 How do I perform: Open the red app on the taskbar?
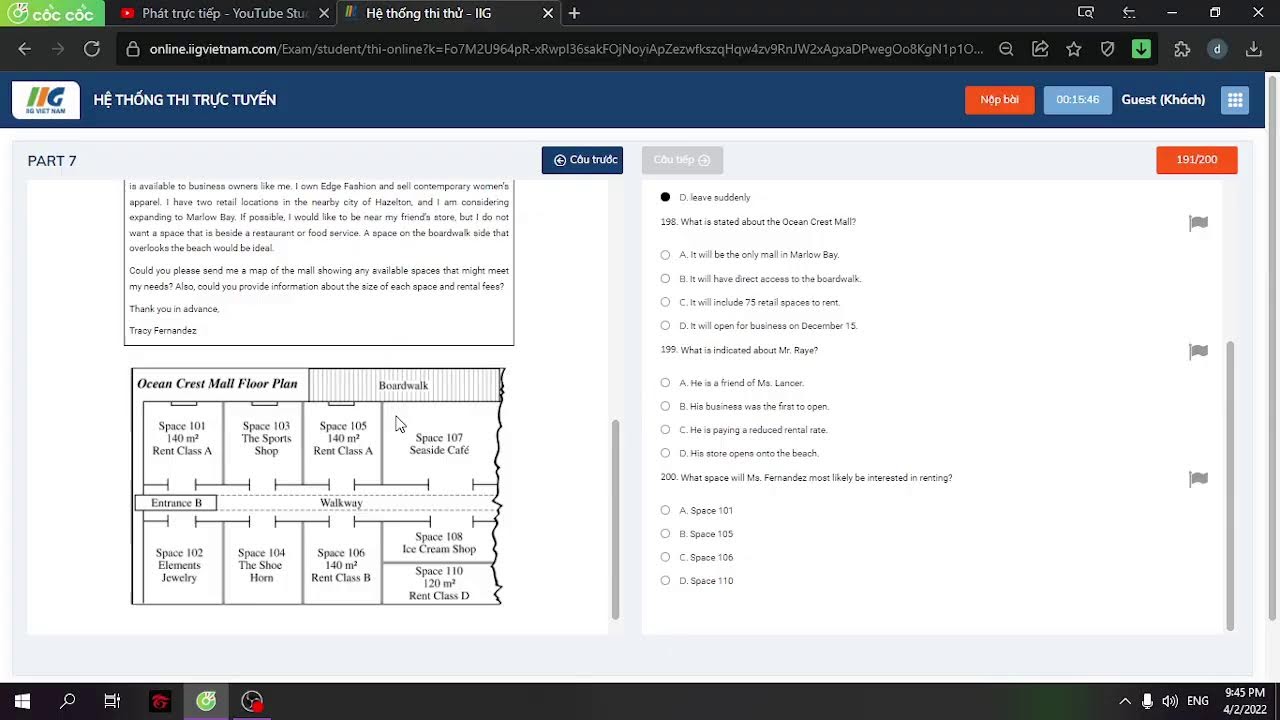click(160, 701)
